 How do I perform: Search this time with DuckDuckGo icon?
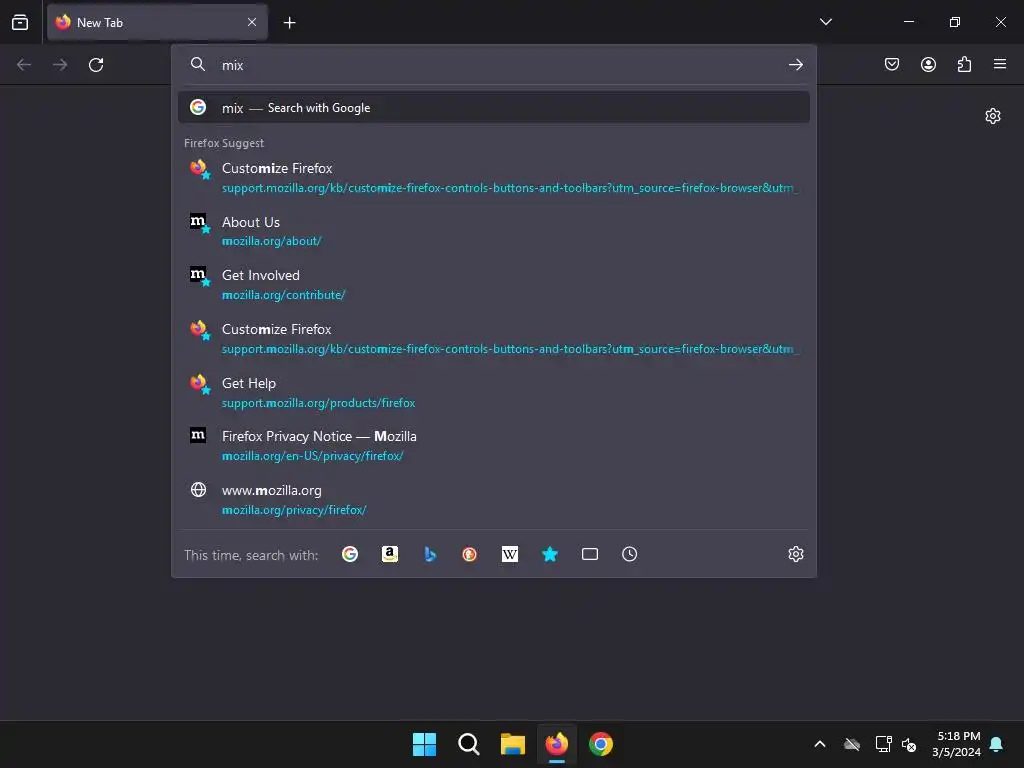[470, 554]
